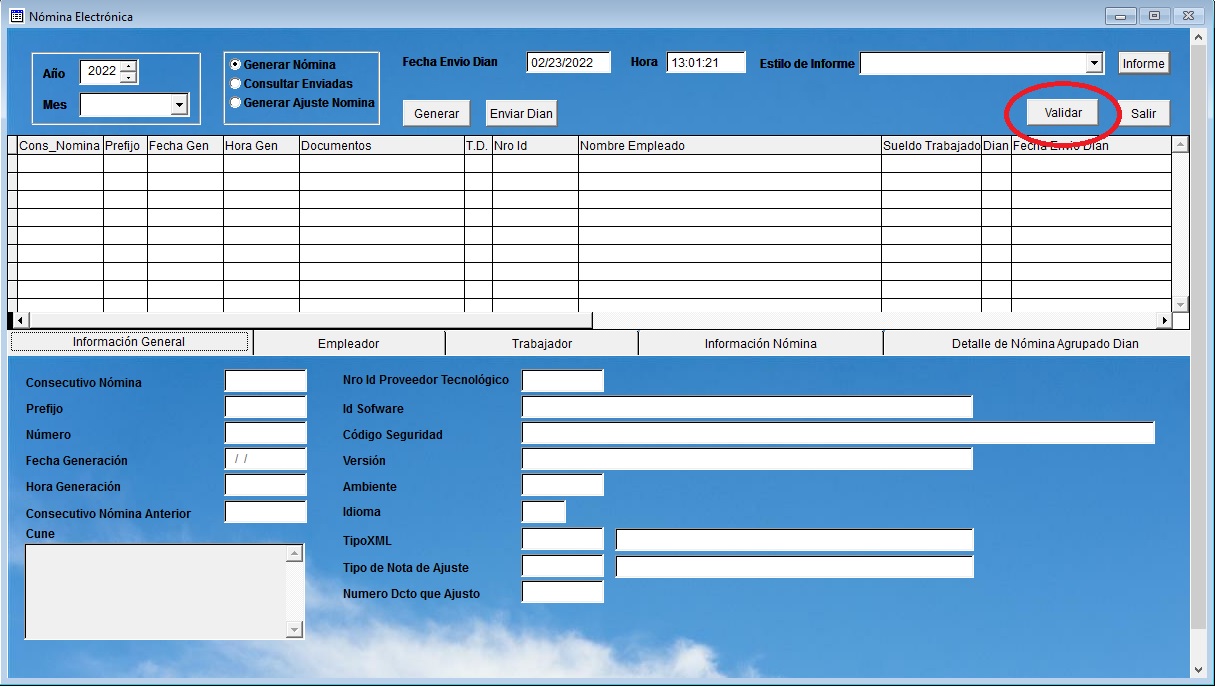Click the grid's scroll down arrow
Screen dimensions: 1215x691
click(x=1181, y=304)
